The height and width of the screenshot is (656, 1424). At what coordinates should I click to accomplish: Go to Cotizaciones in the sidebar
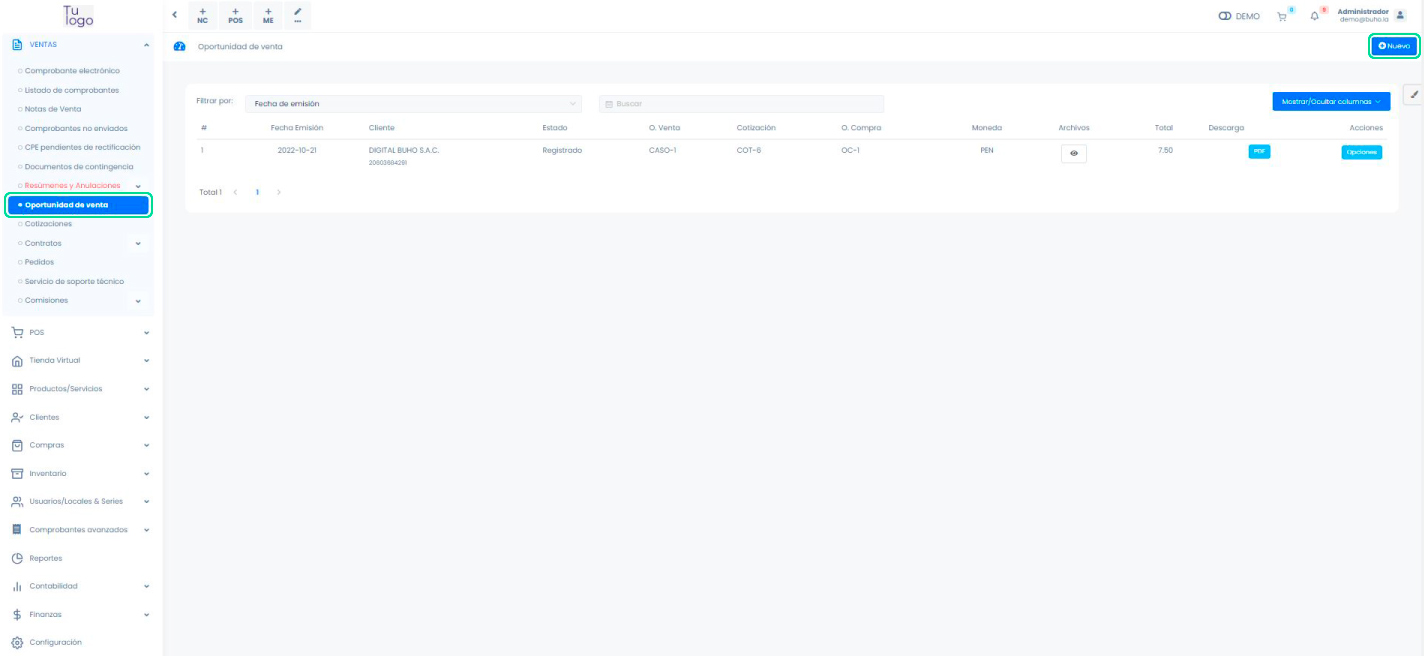48,224
